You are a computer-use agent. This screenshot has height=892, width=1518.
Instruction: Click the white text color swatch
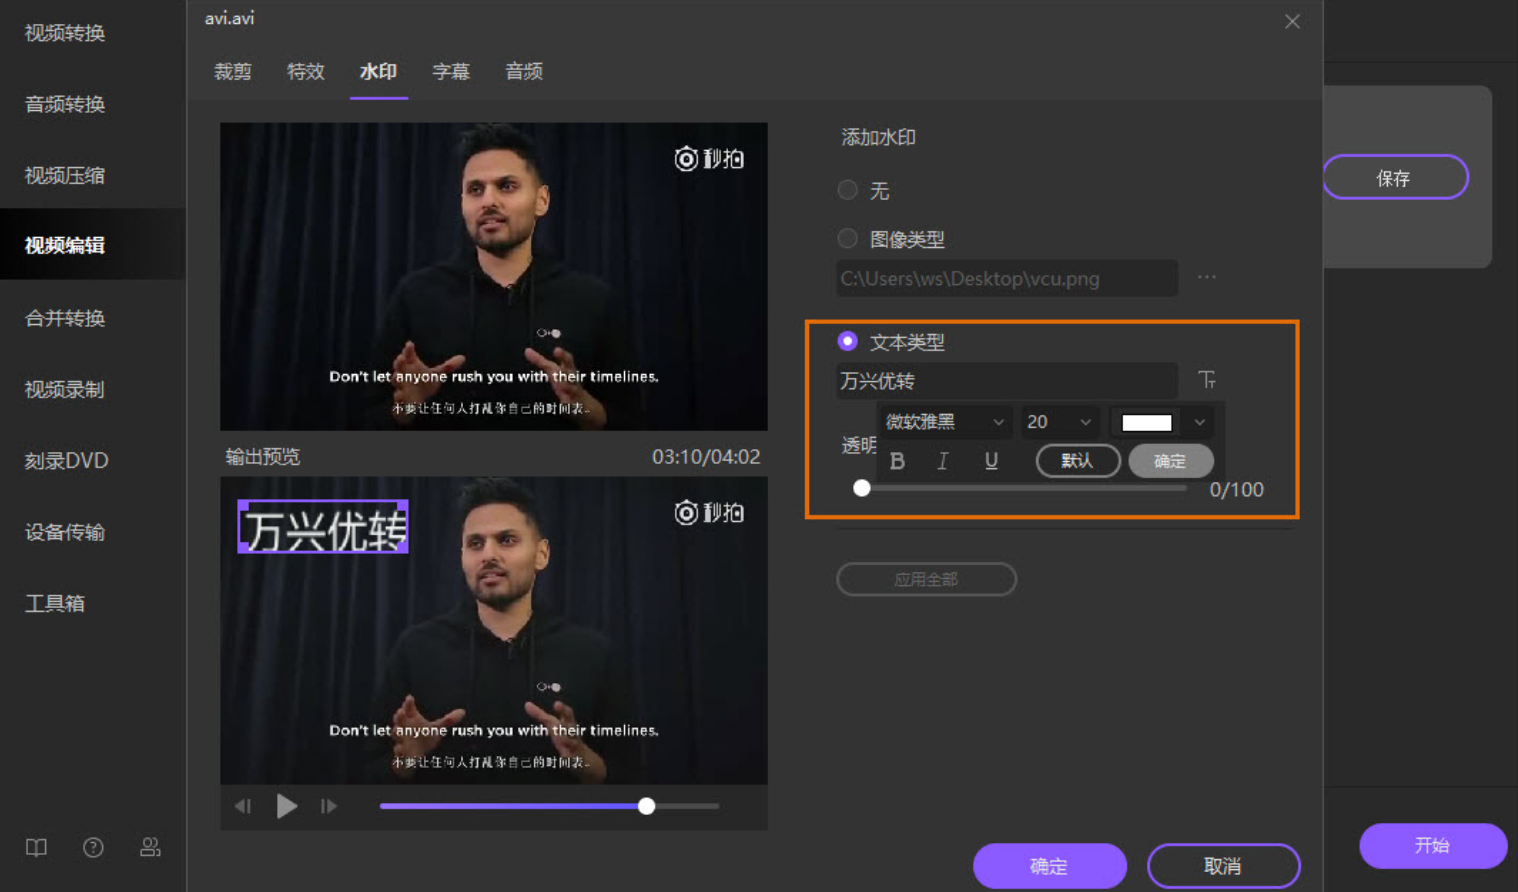pyautogui.click(x=1147, y=422)
